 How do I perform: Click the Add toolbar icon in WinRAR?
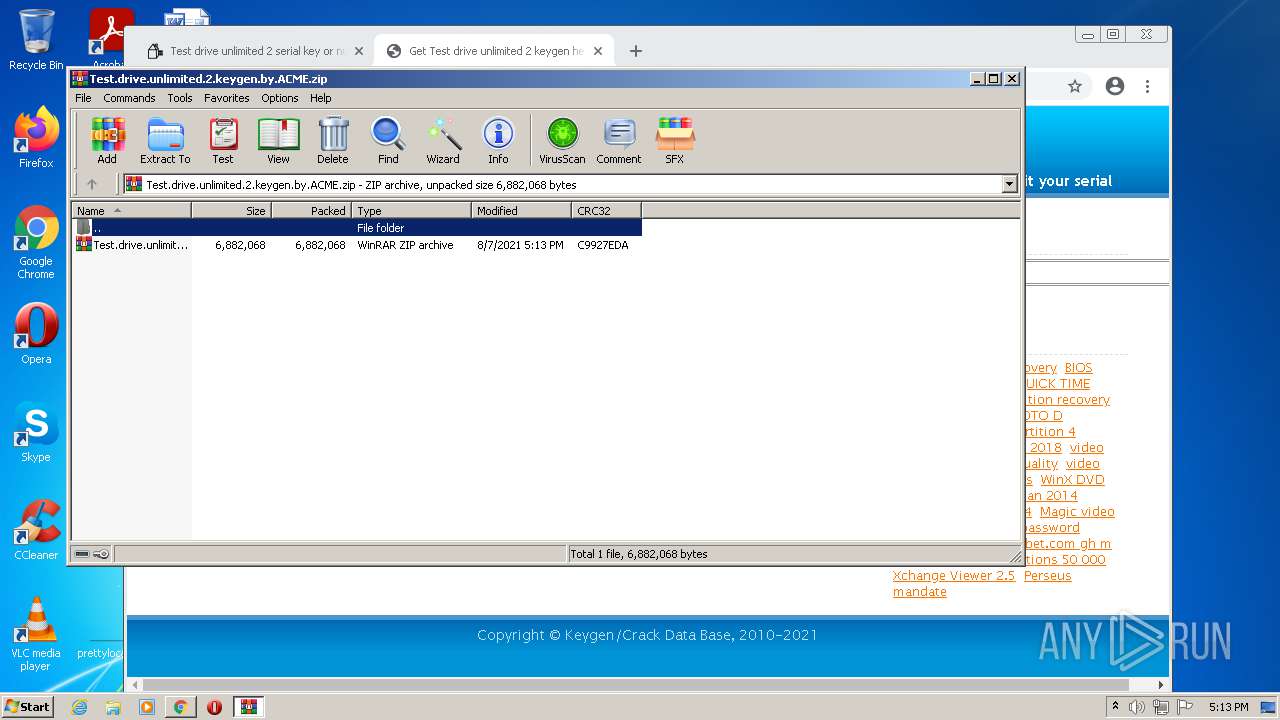(x=107, y=140)
